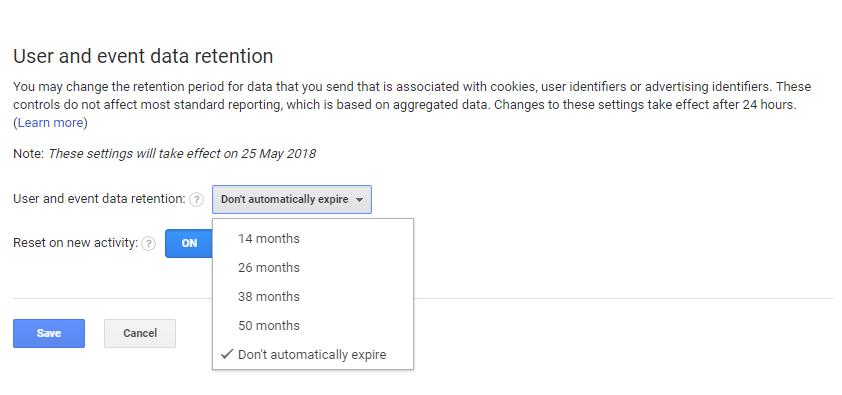Viewport: 842px width, 395px height.
Task: Click the Reset on new activity label
Action: [76, 243]
